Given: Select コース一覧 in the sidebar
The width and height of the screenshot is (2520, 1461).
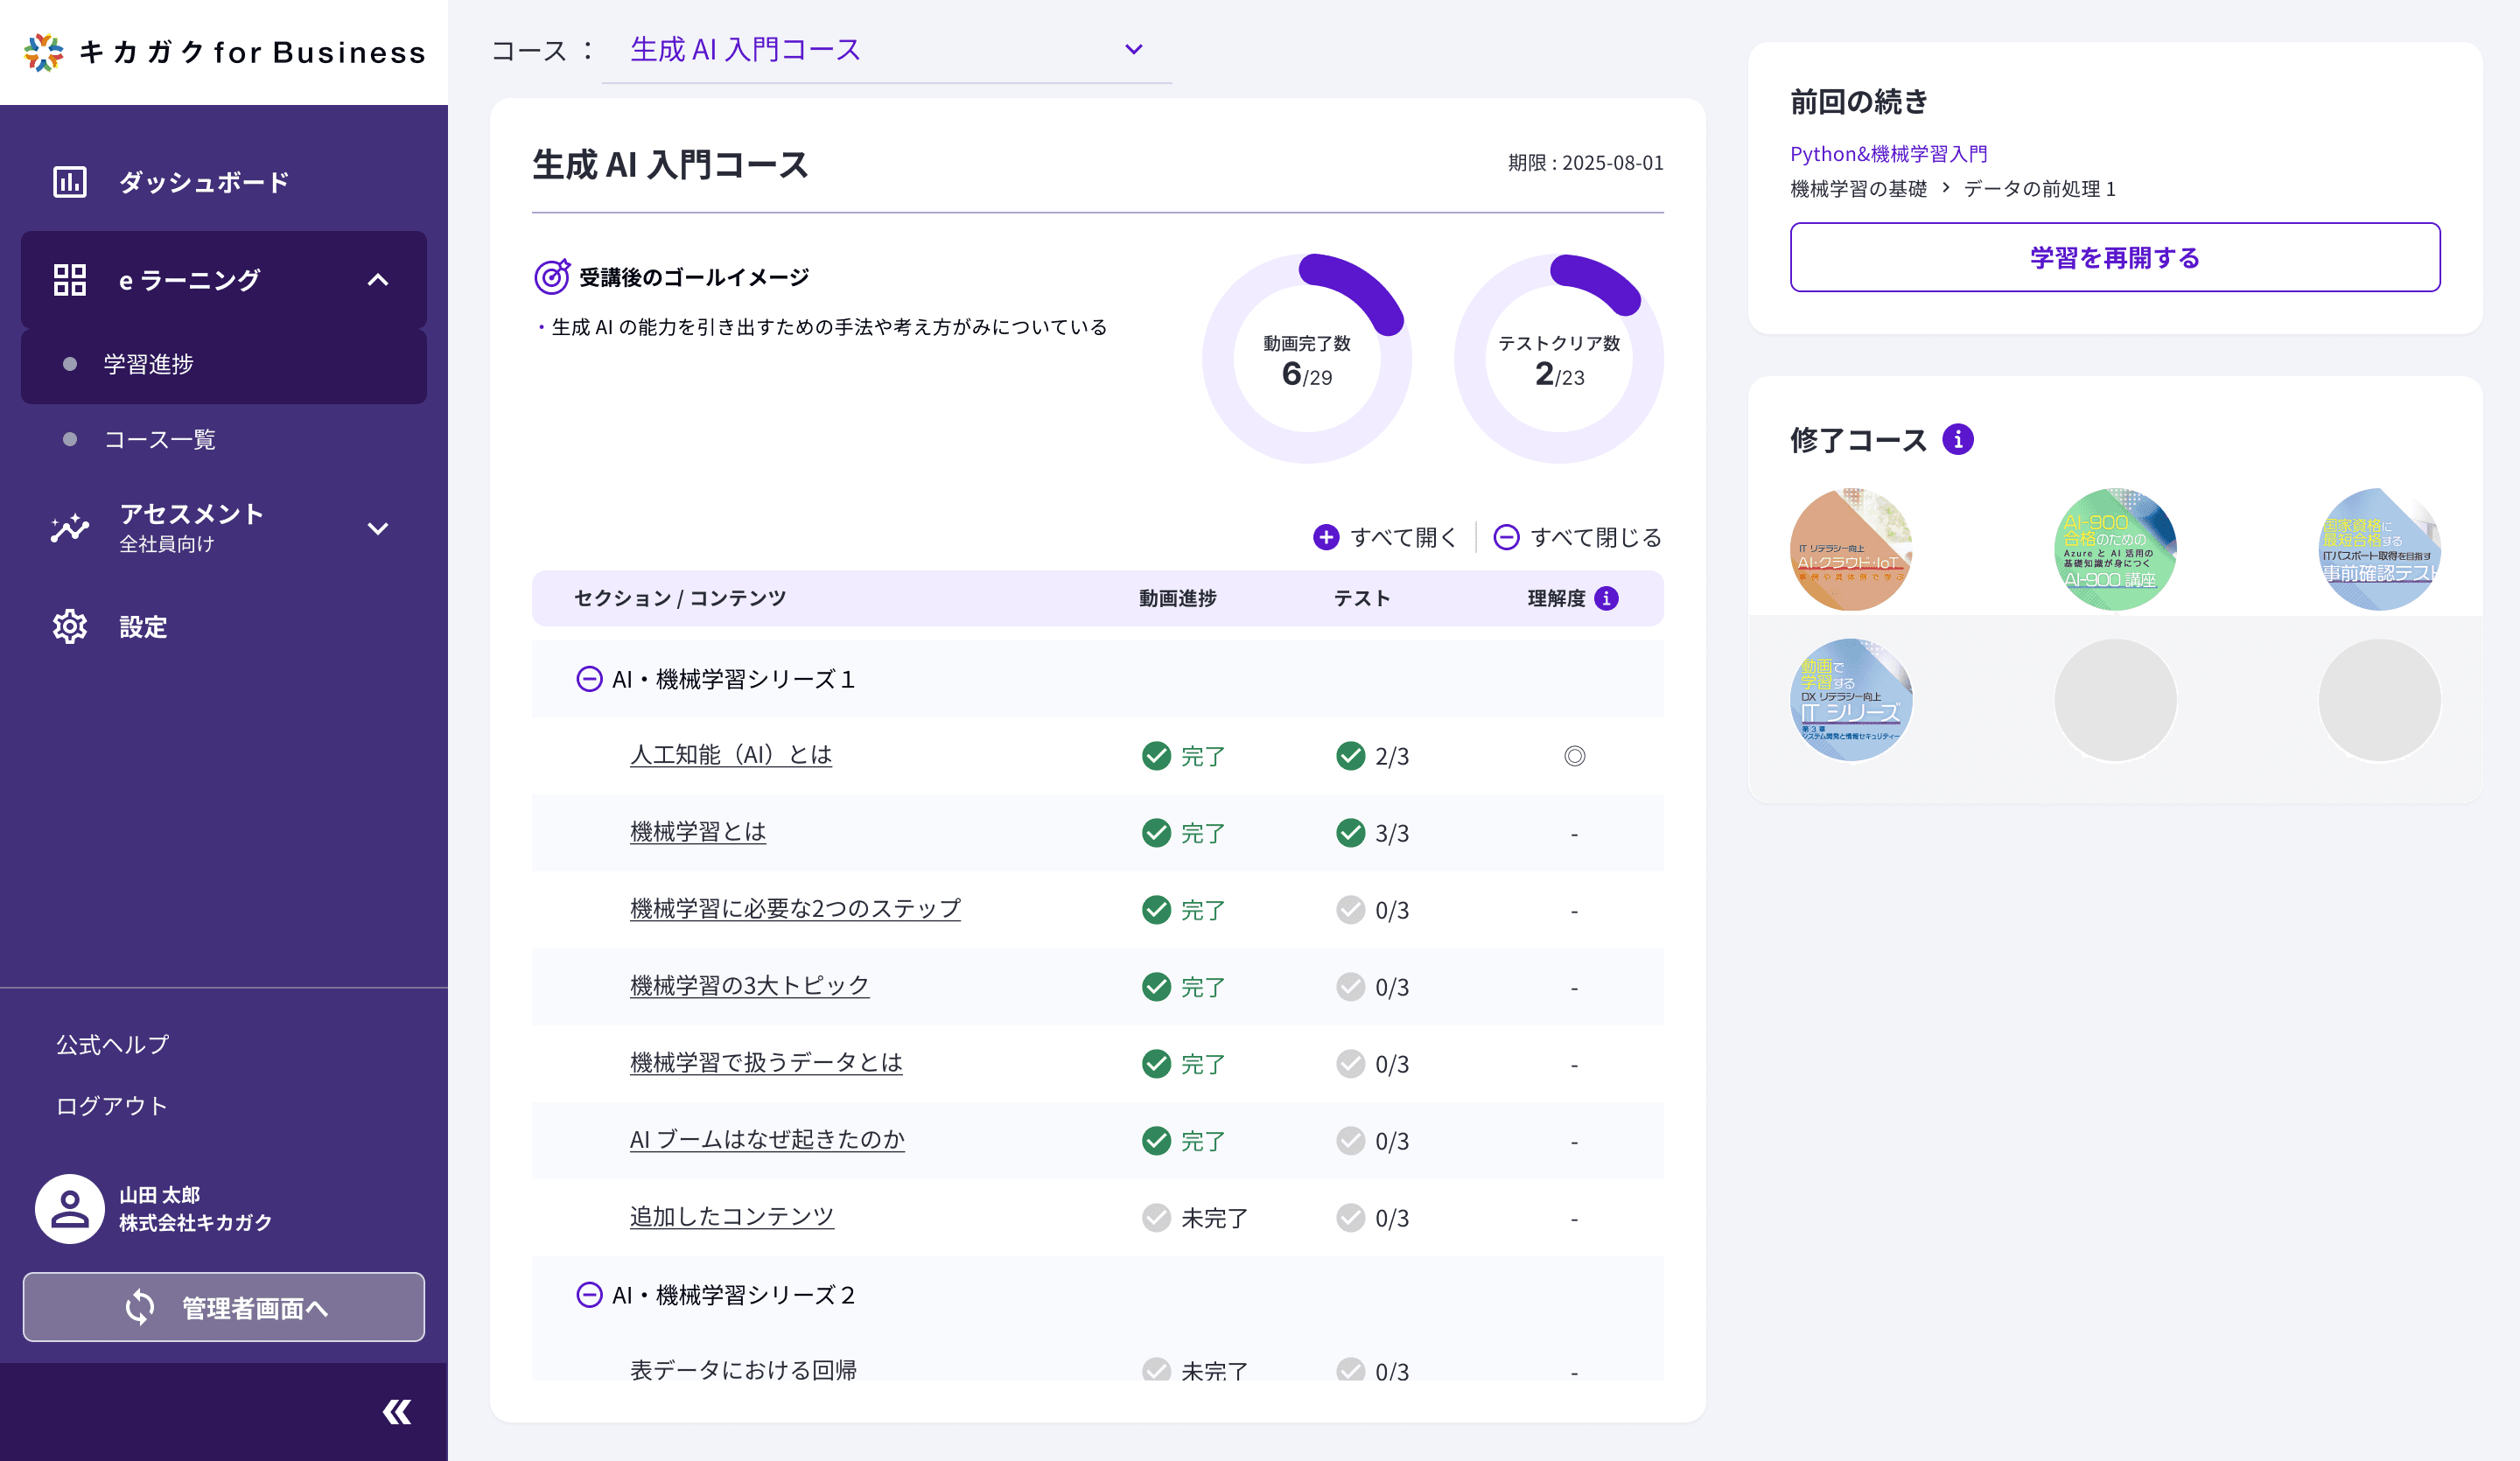Looking at the screenshot, I should (x=160, y=440).
